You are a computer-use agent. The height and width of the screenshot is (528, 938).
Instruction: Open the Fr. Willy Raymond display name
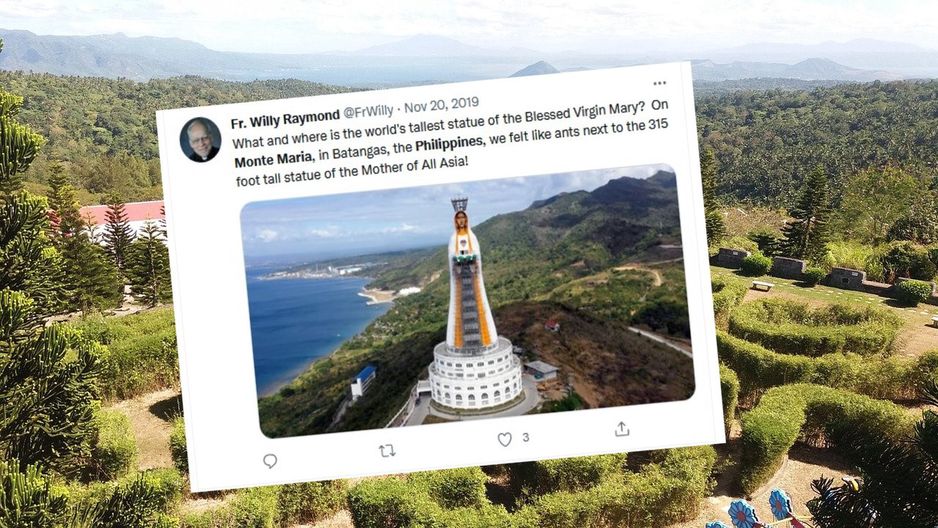tap(285, 118)
